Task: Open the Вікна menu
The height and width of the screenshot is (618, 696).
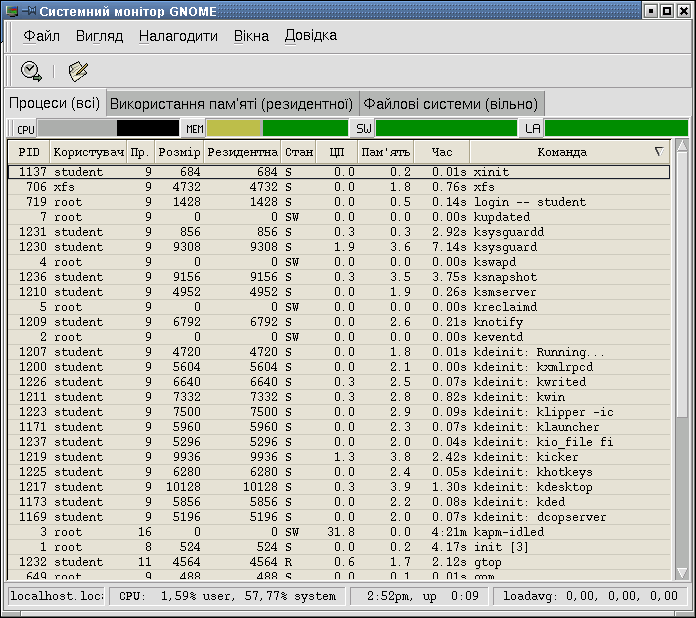Action: (x=251, y=36)
